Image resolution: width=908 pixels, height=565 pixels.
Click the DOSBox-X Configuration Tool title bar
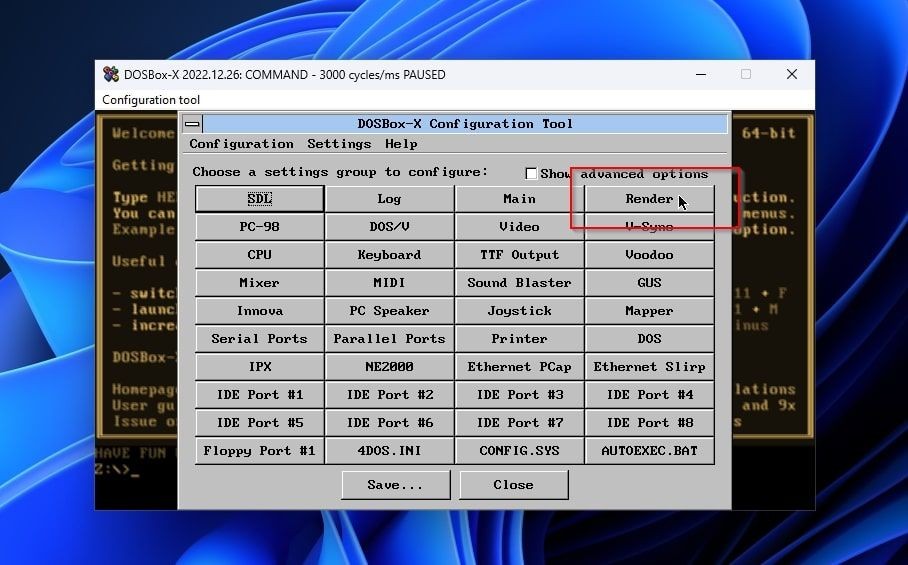click(465, 123)
